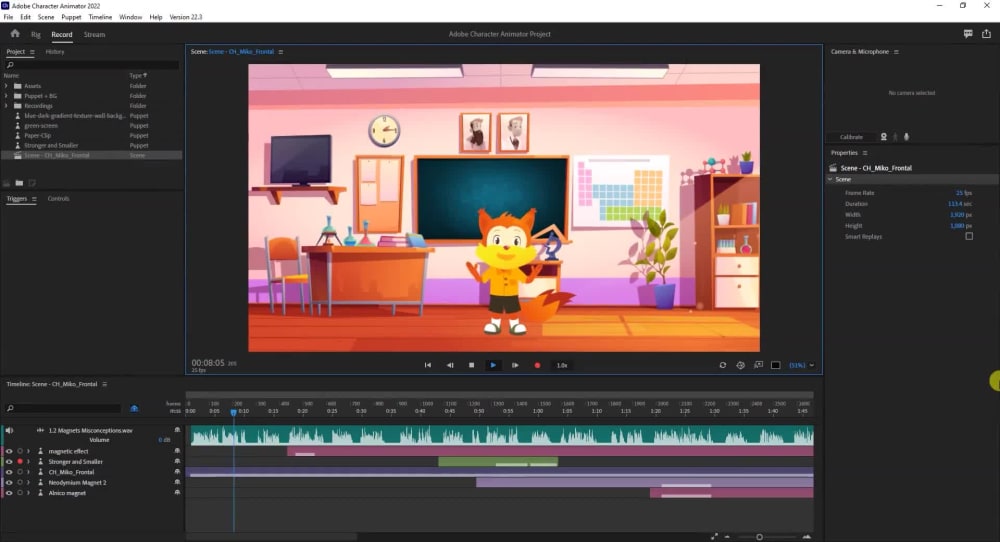Click the share export icon
Viewport: 1000px width, 542px height.
click(x=986, y=34)
